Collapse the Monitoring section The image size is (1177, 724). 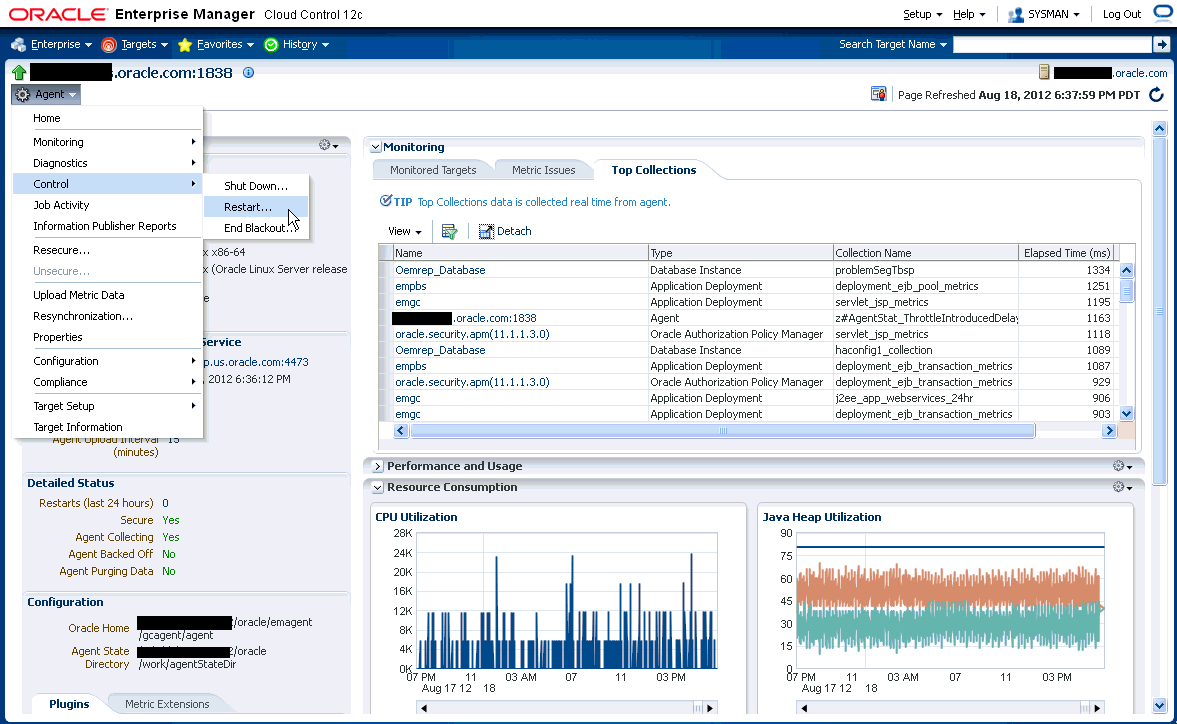pos(376,148)
